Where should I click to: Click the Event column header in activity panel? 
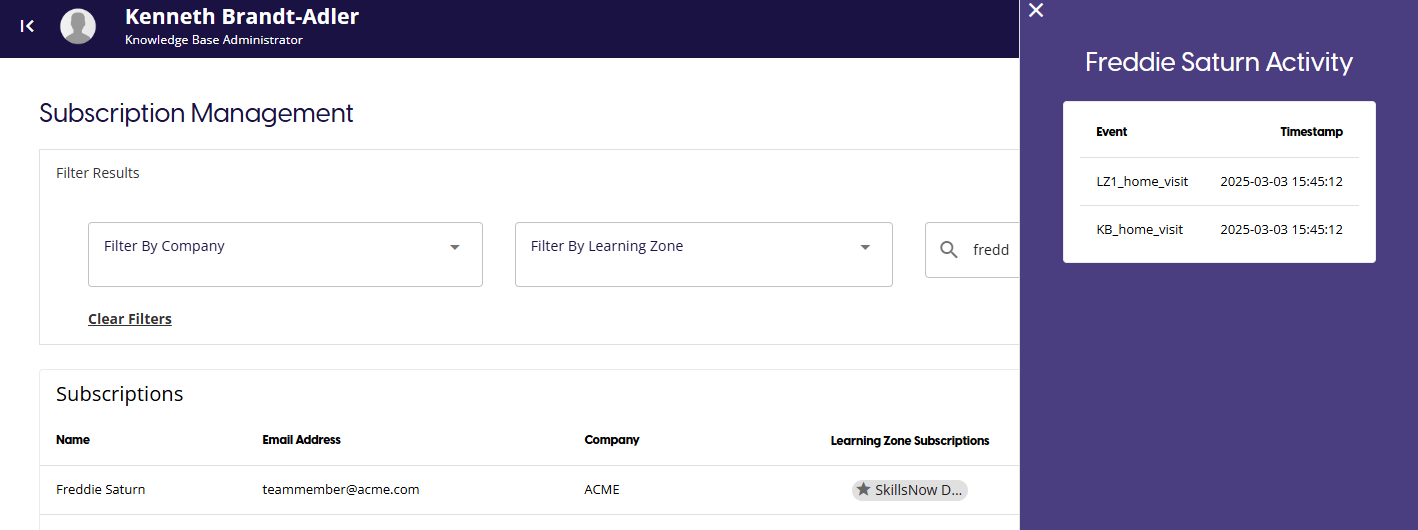click(x=1111, y=132)
